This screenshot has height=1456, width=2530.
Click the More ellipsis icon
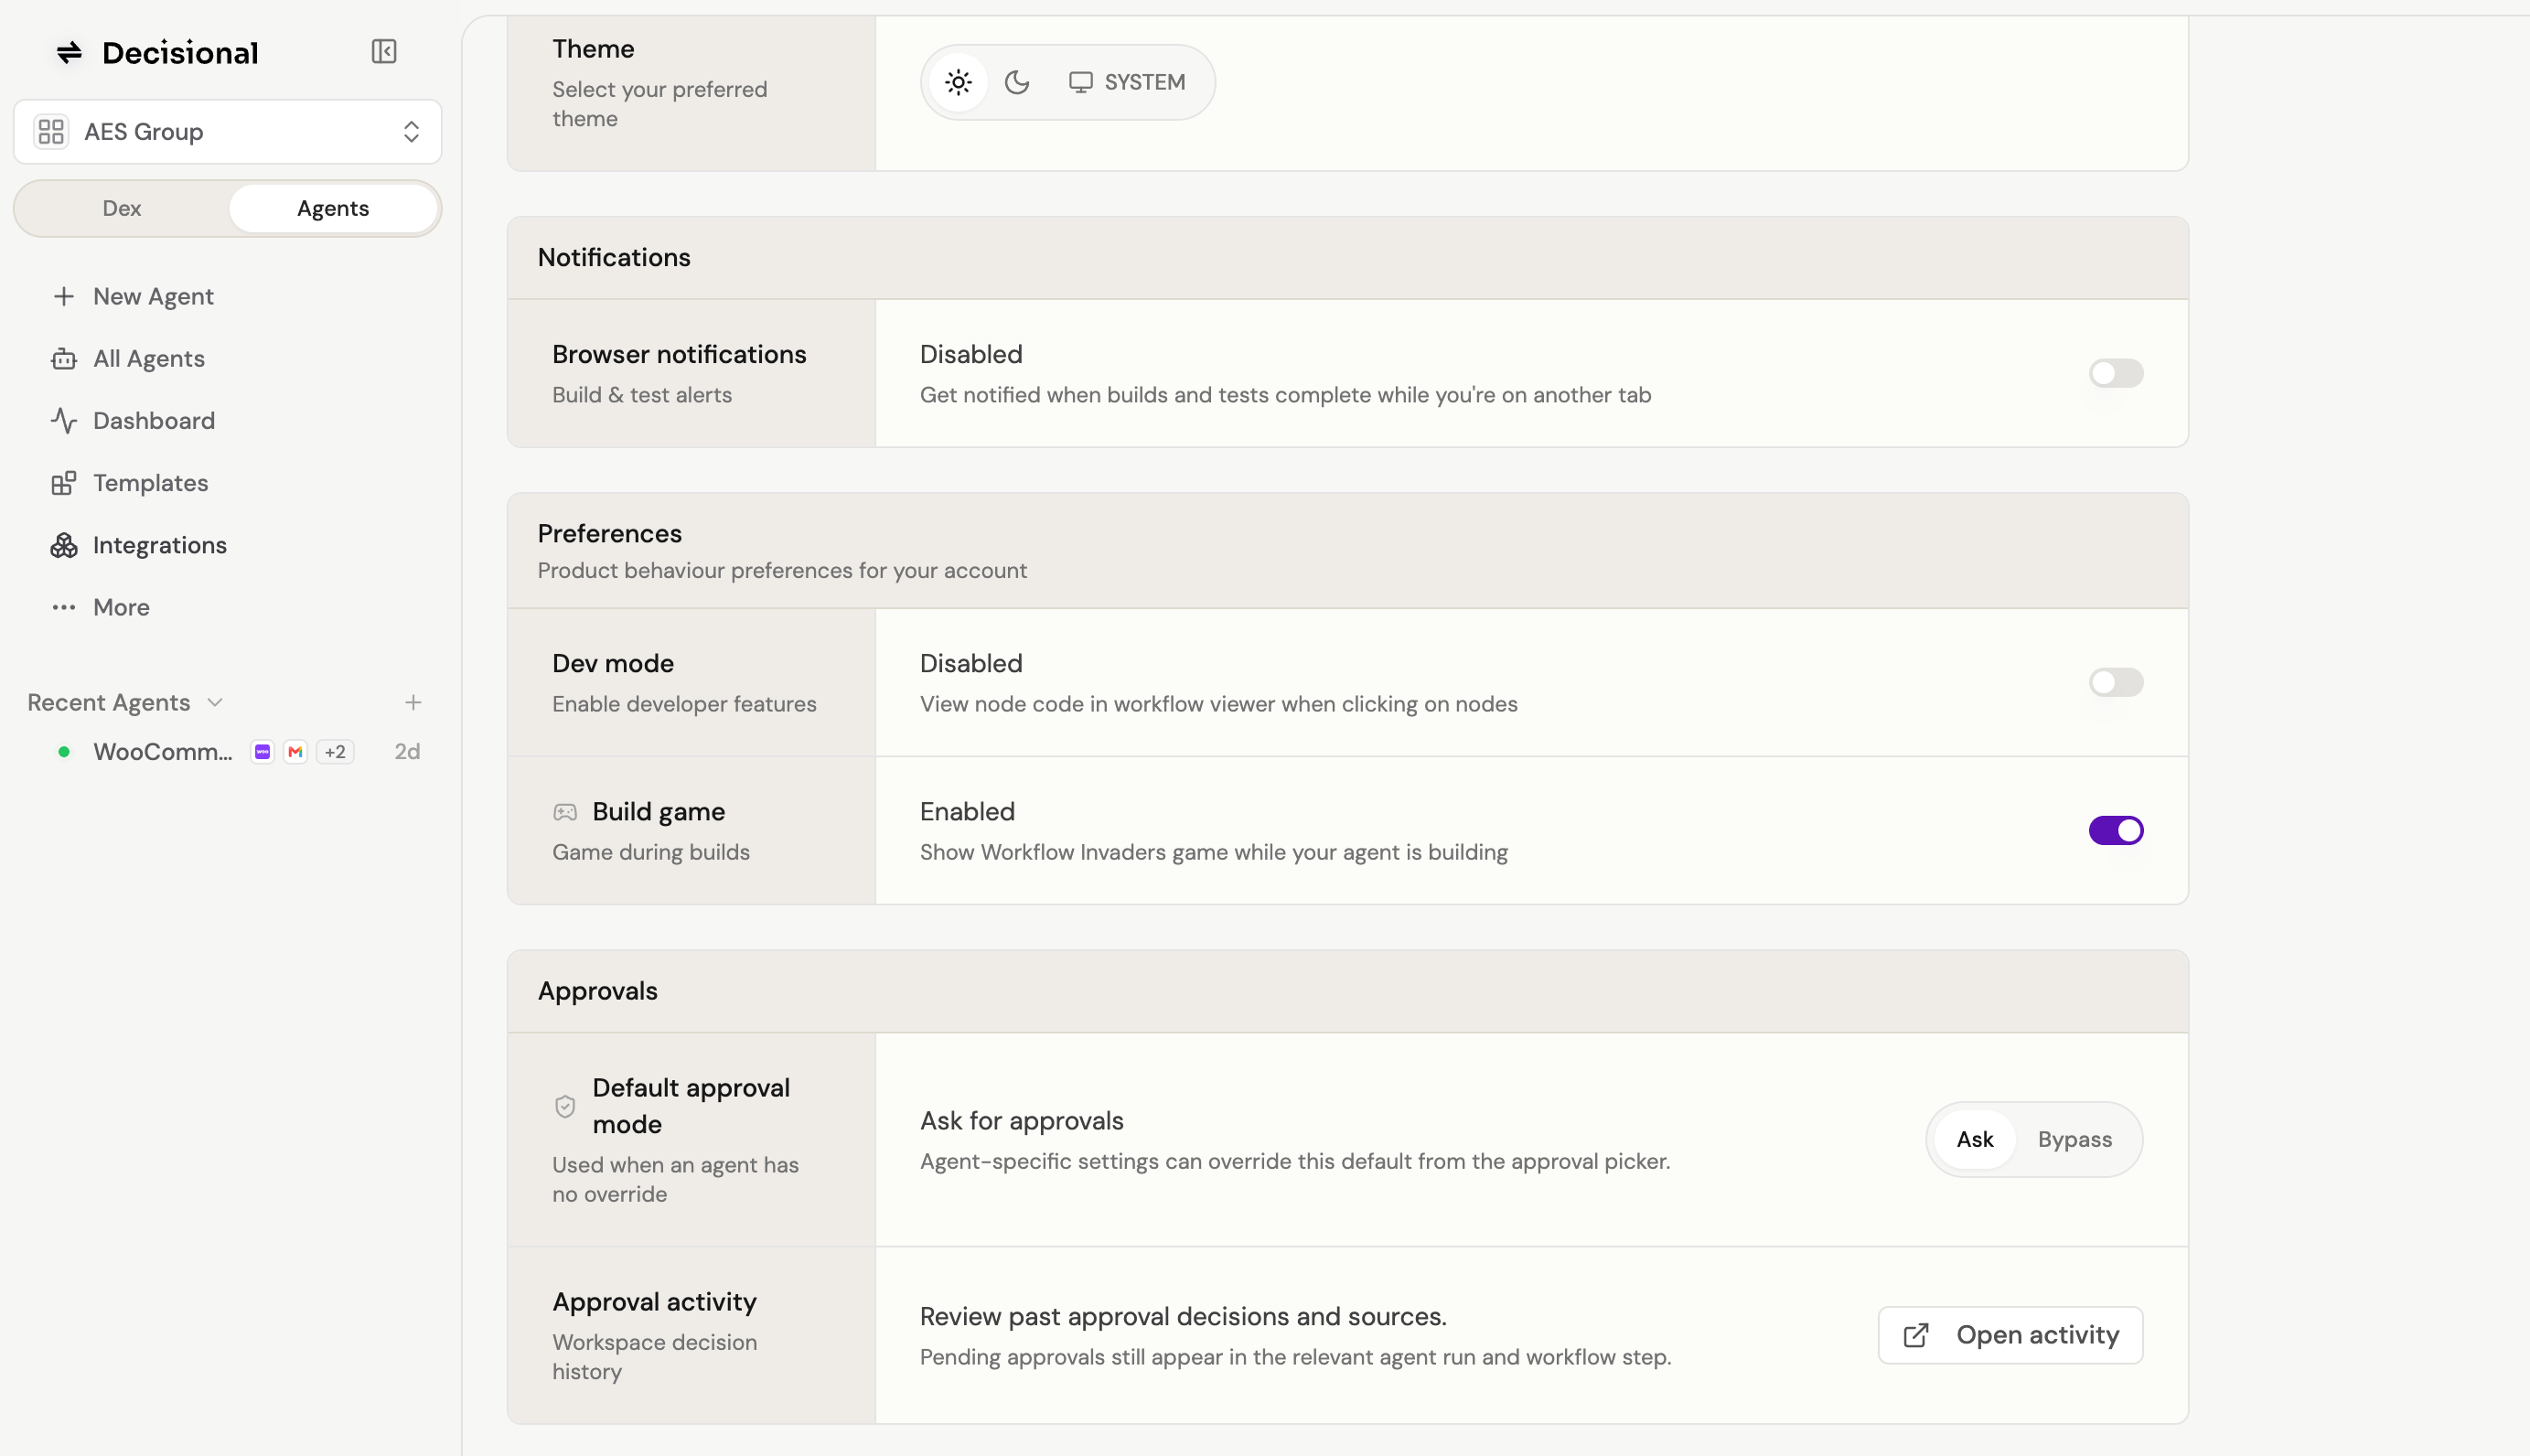click(64, 607)
